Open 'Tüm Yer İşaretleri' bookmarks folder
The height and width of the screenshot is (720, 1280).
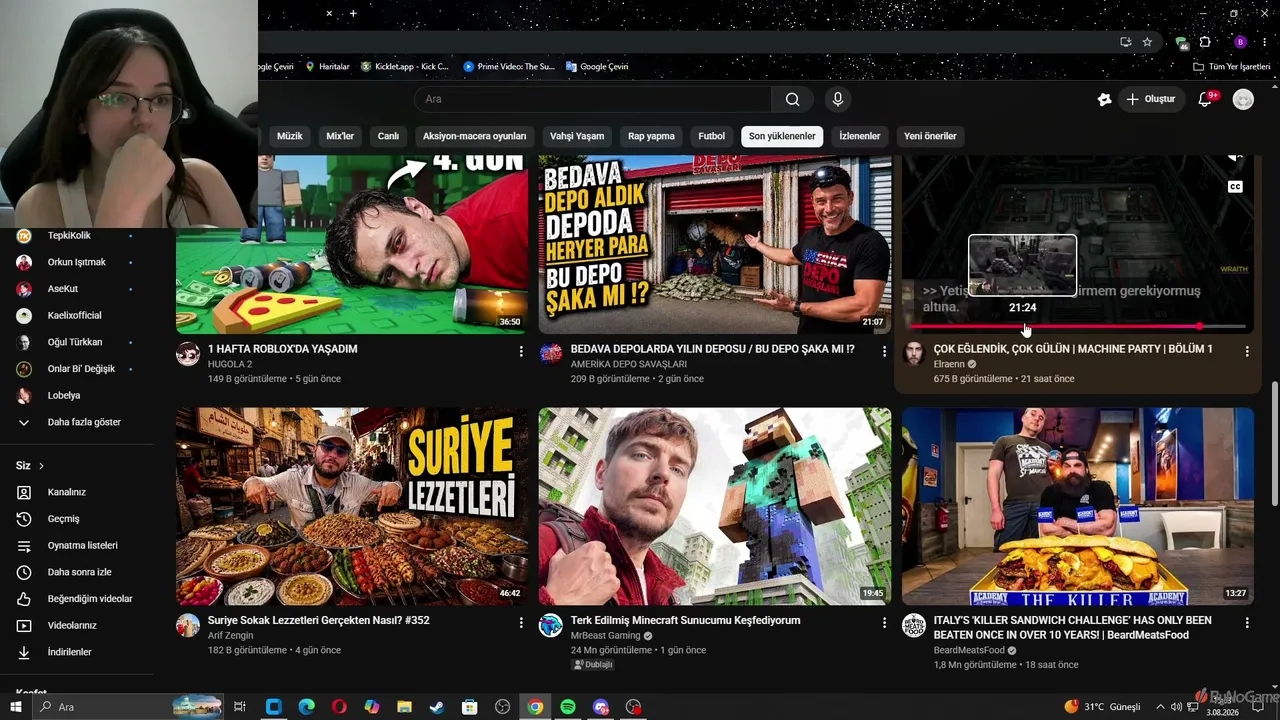coord(1231,67)
